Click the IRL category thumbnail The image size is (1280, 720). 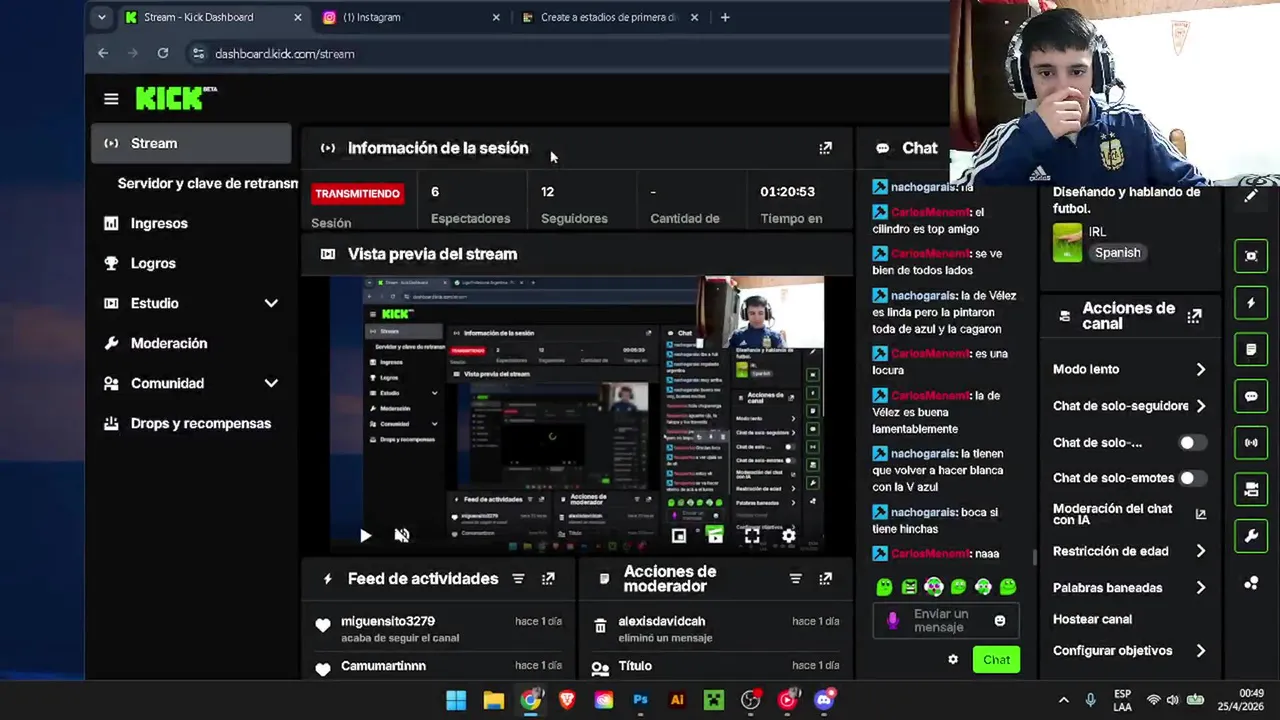click(x=1067, y=242)
